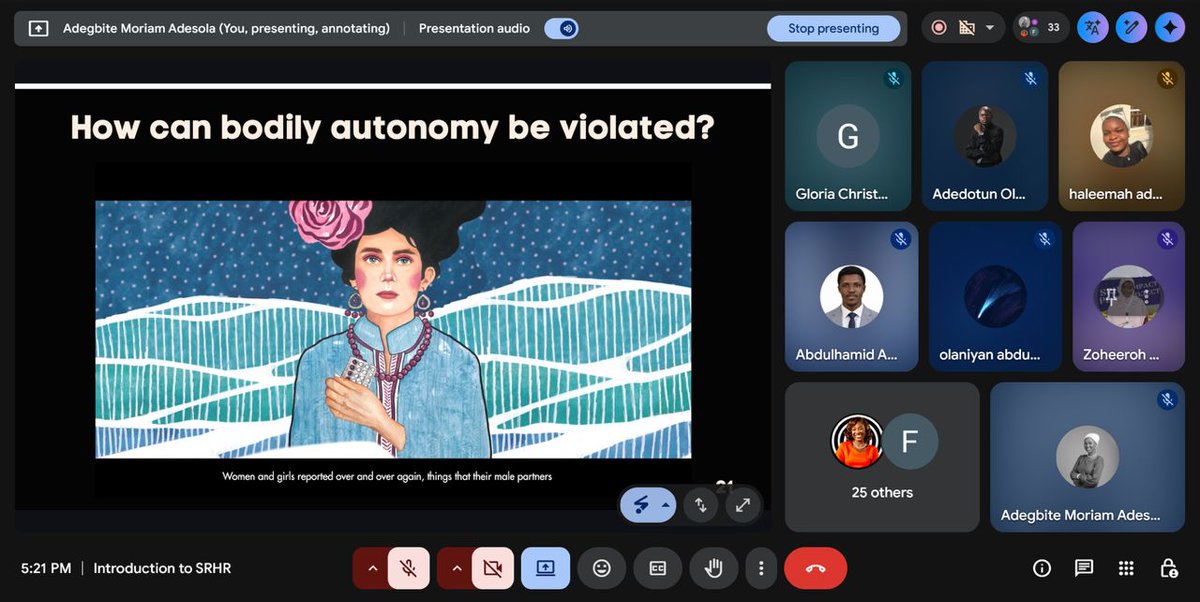Click the up-down arrows icon on the presentation
1200x602 pixels.
[x=700, y=505]
